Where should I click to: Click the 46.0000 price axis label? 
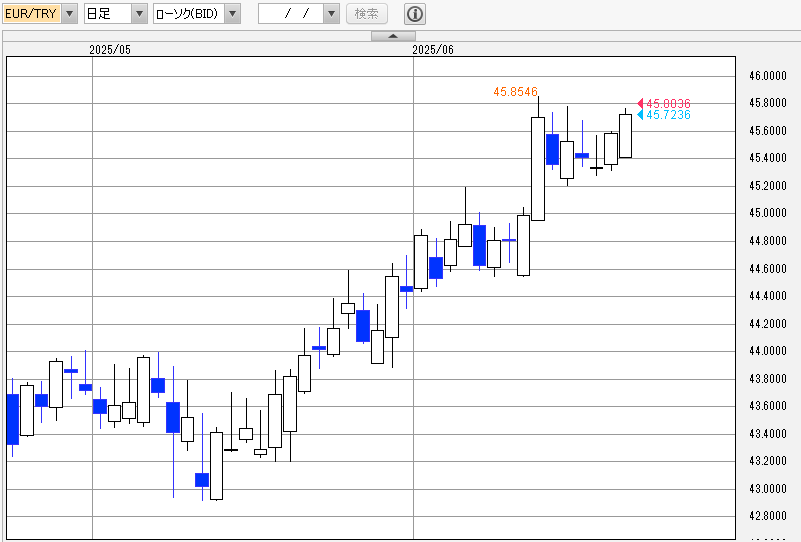pos(768,76)
